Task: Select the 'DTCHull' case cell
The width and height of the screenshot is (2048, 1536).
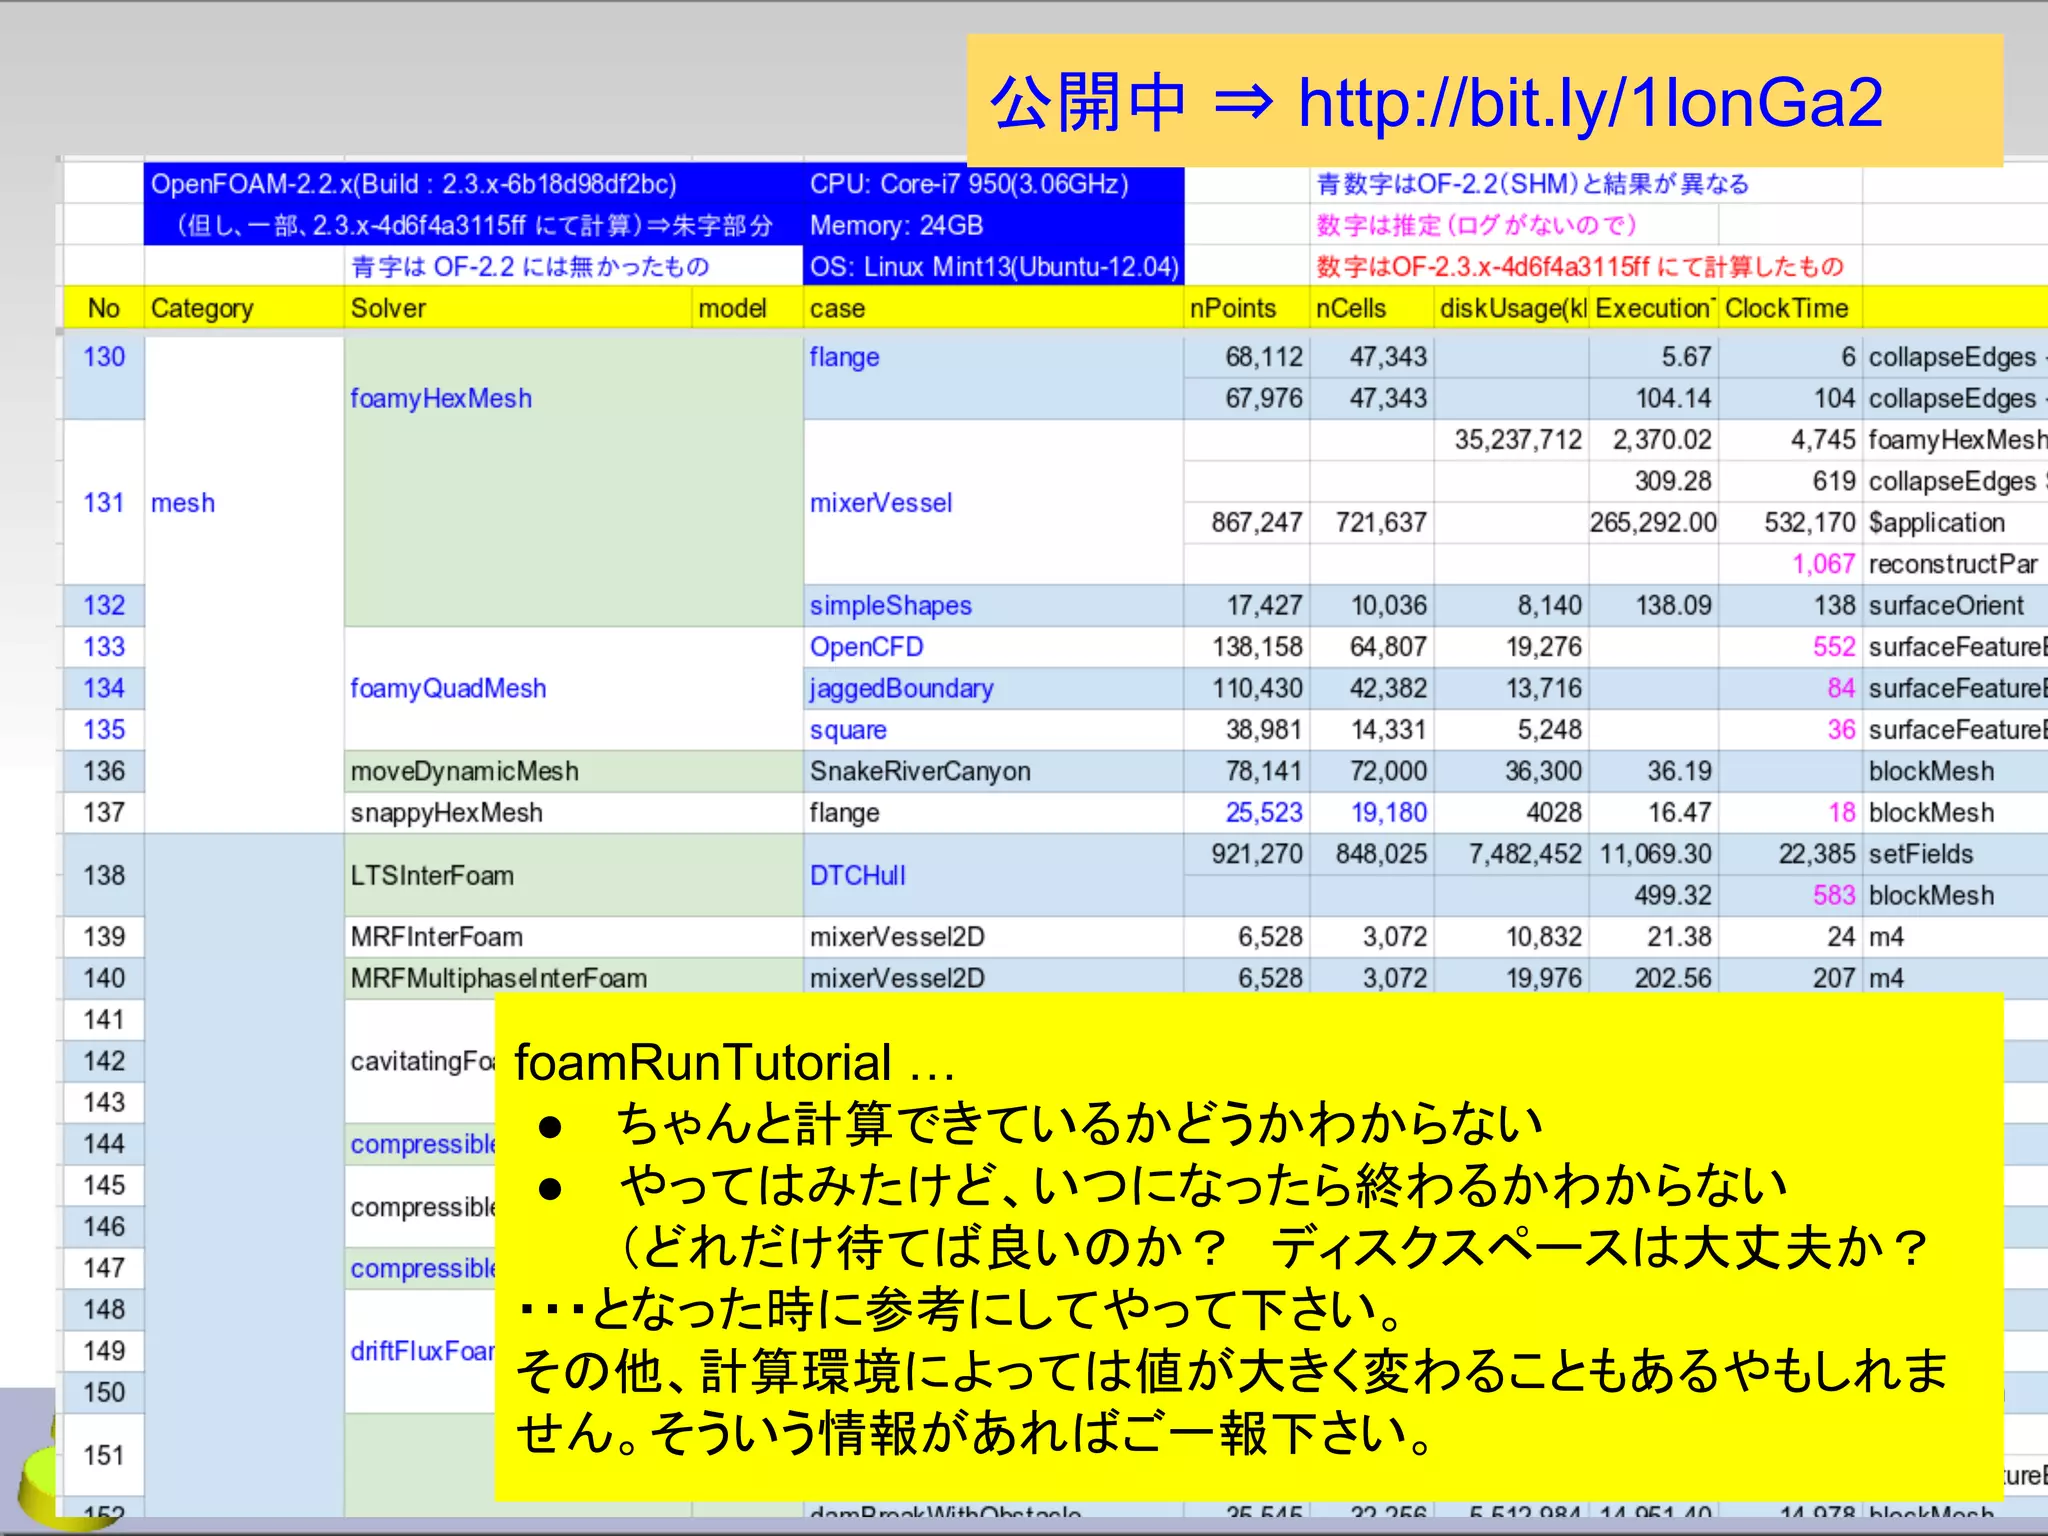Action: click(993, 875)
